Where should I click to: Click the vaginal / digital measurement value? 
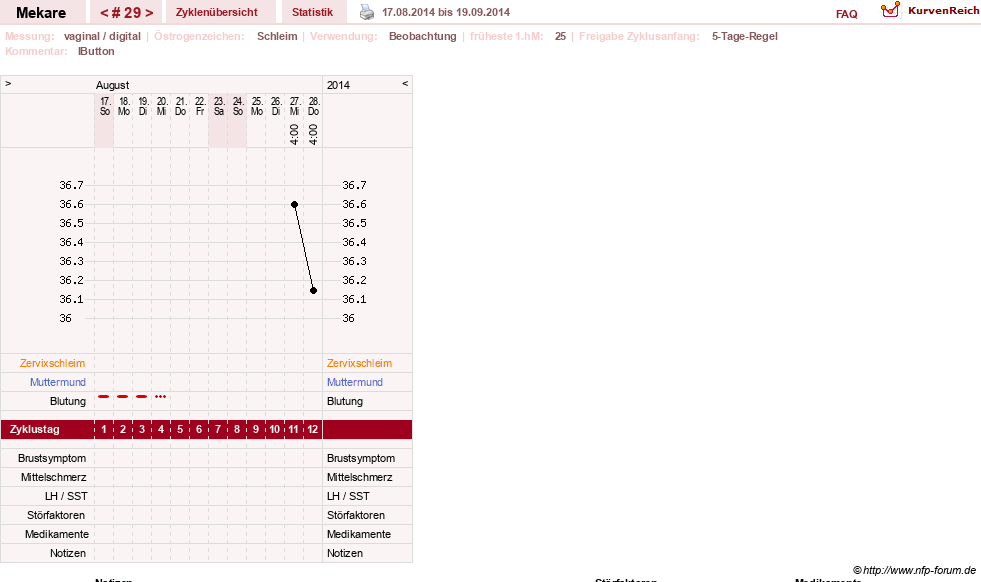102,36
